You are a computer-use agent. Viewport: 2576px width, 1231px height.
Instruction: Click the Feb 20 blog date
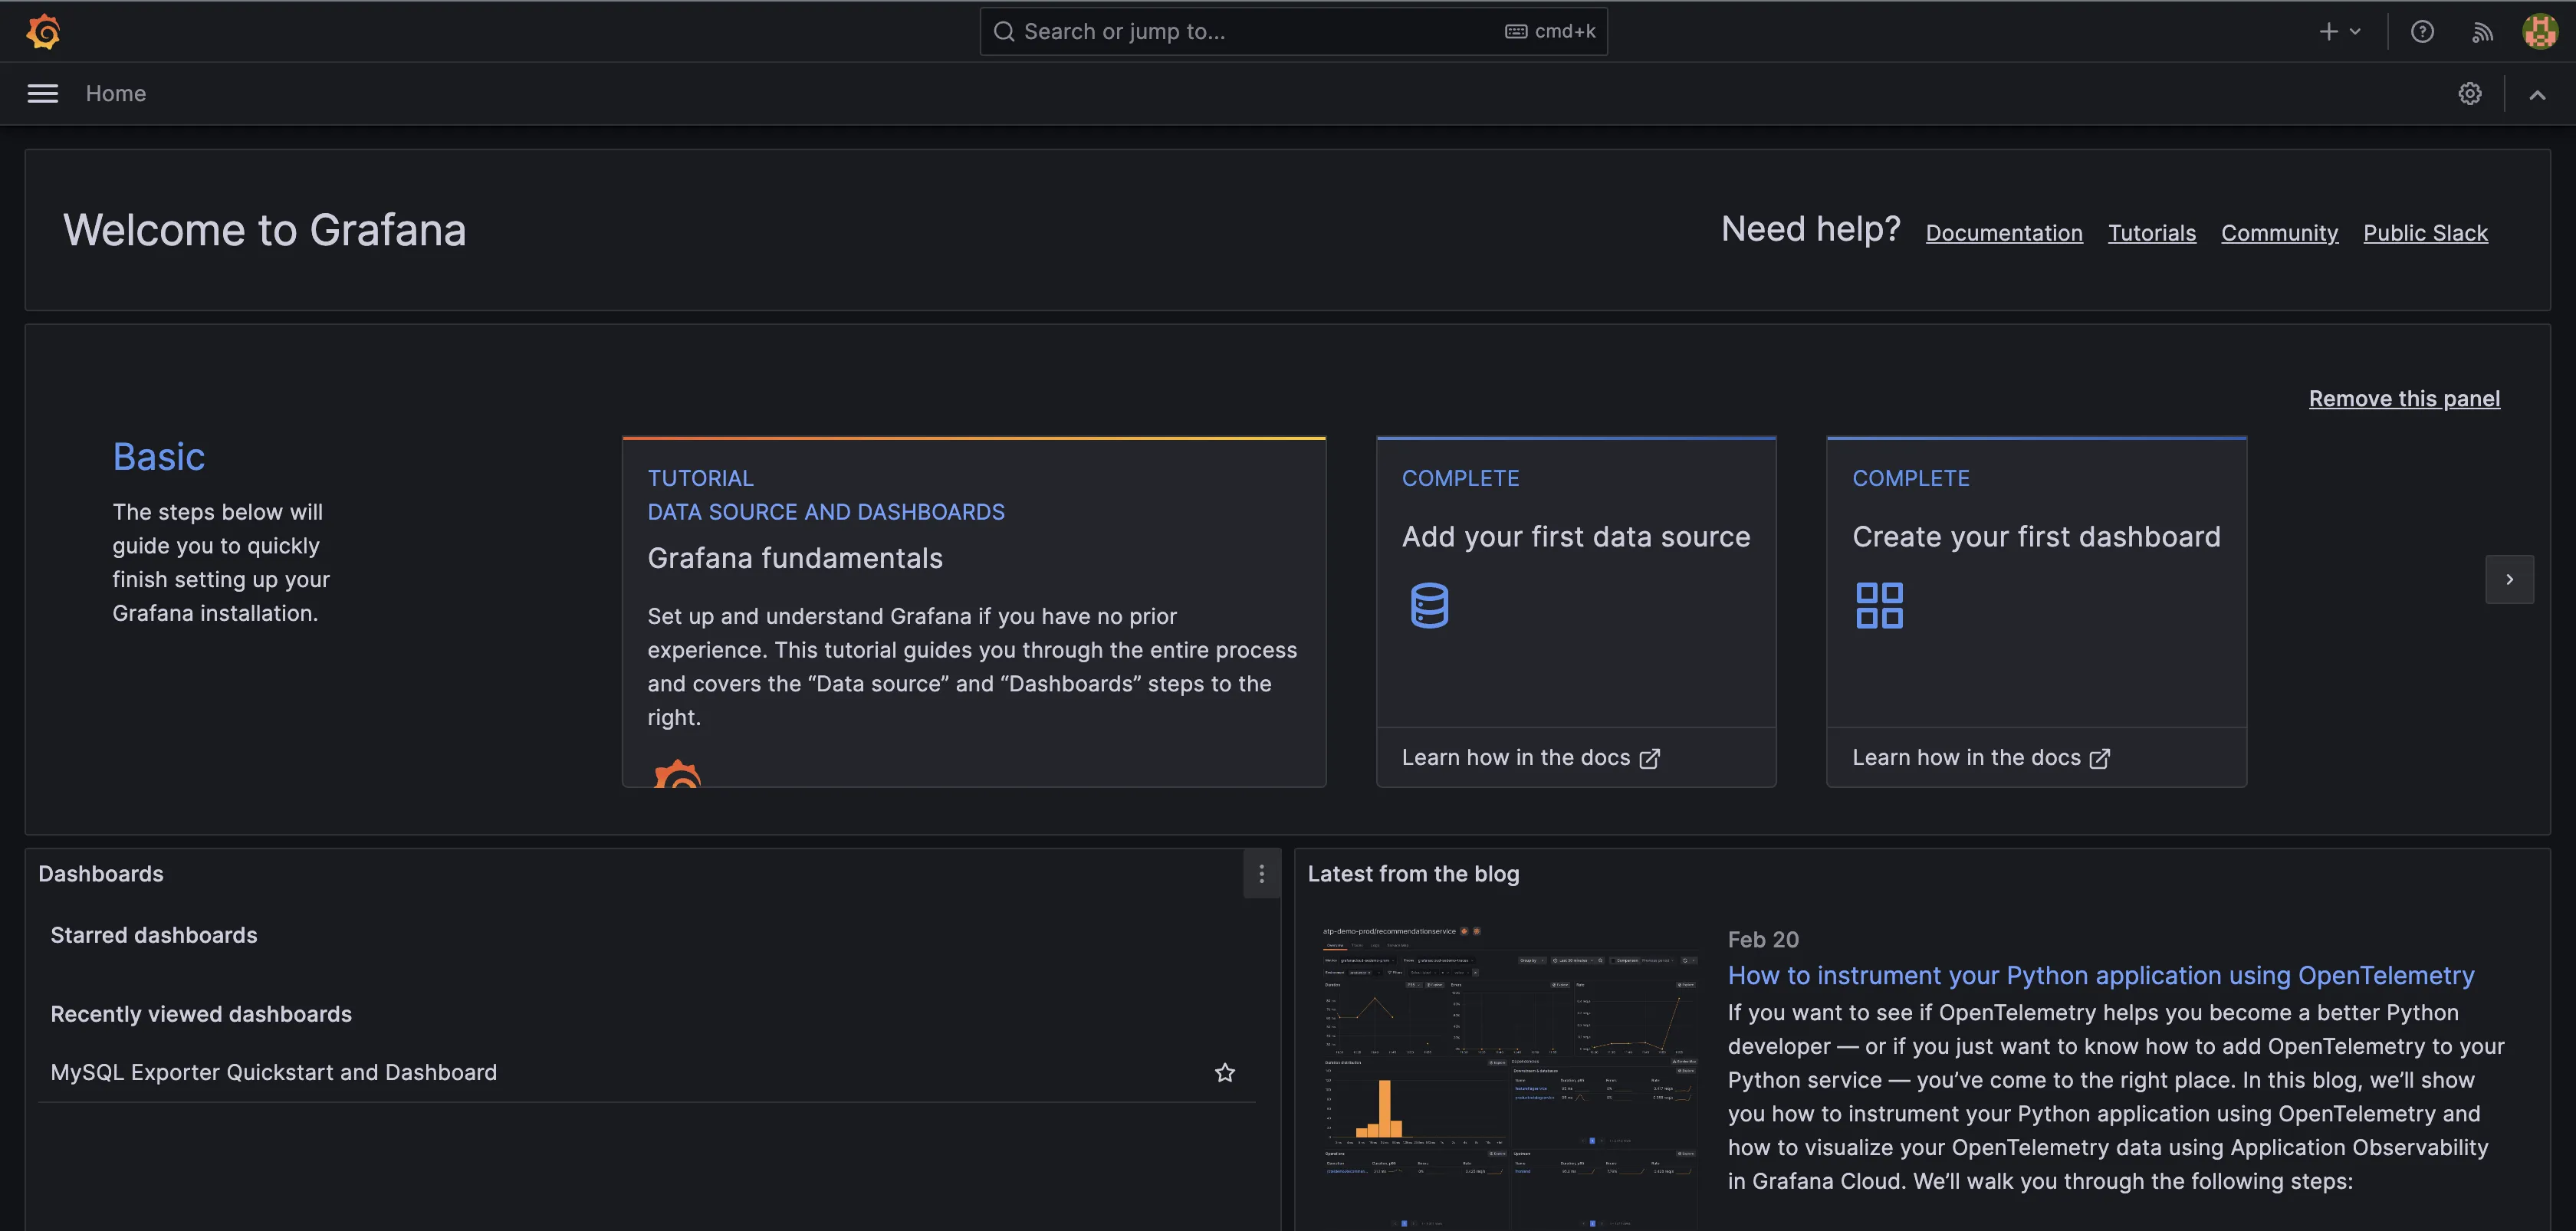point(1763,940)
